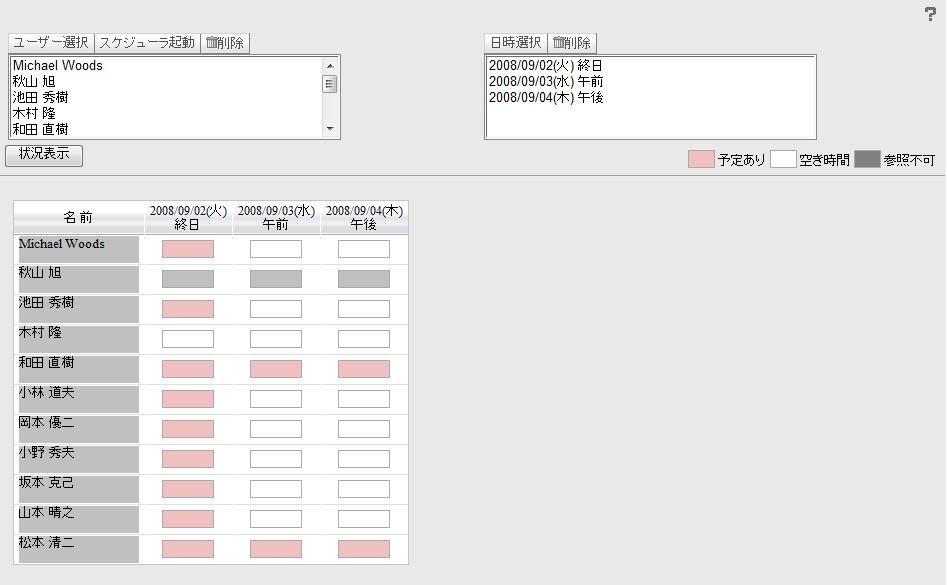
Task: Click the 名前 column header
Action: [78, 217]
